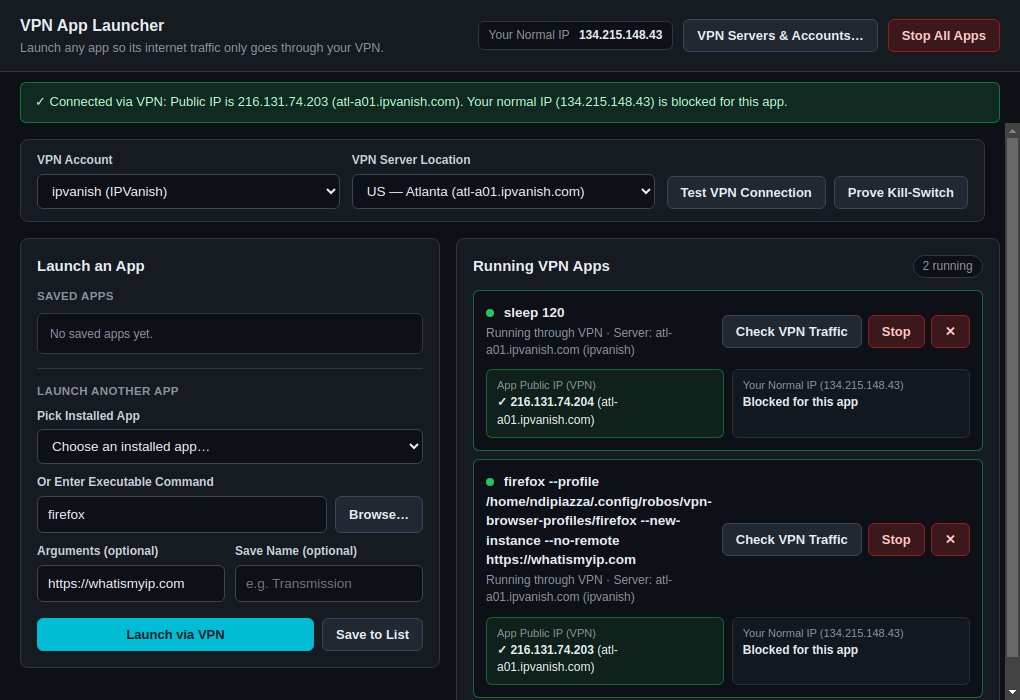Screen dimensions: 1020x700
Task: Click the Launch an App heading
Action: point(90,266)
